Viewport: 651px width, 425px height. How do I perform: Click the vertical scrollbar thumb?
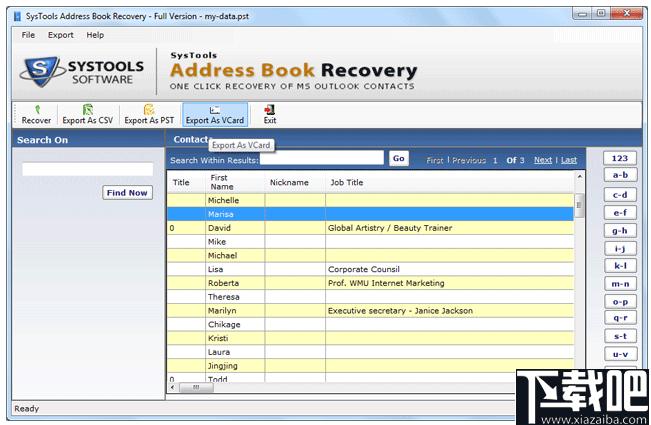pyautogui.click(x=580, y=205)
